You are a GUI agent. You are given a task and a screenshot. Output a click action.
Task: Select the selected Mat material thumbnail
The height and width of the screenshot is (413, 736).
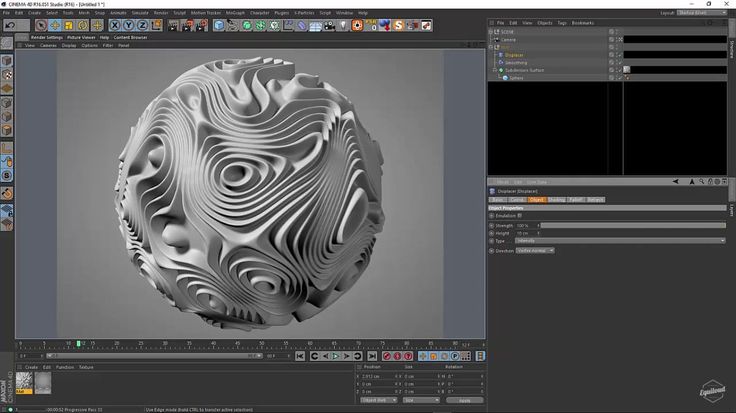(x=24, y=382)
